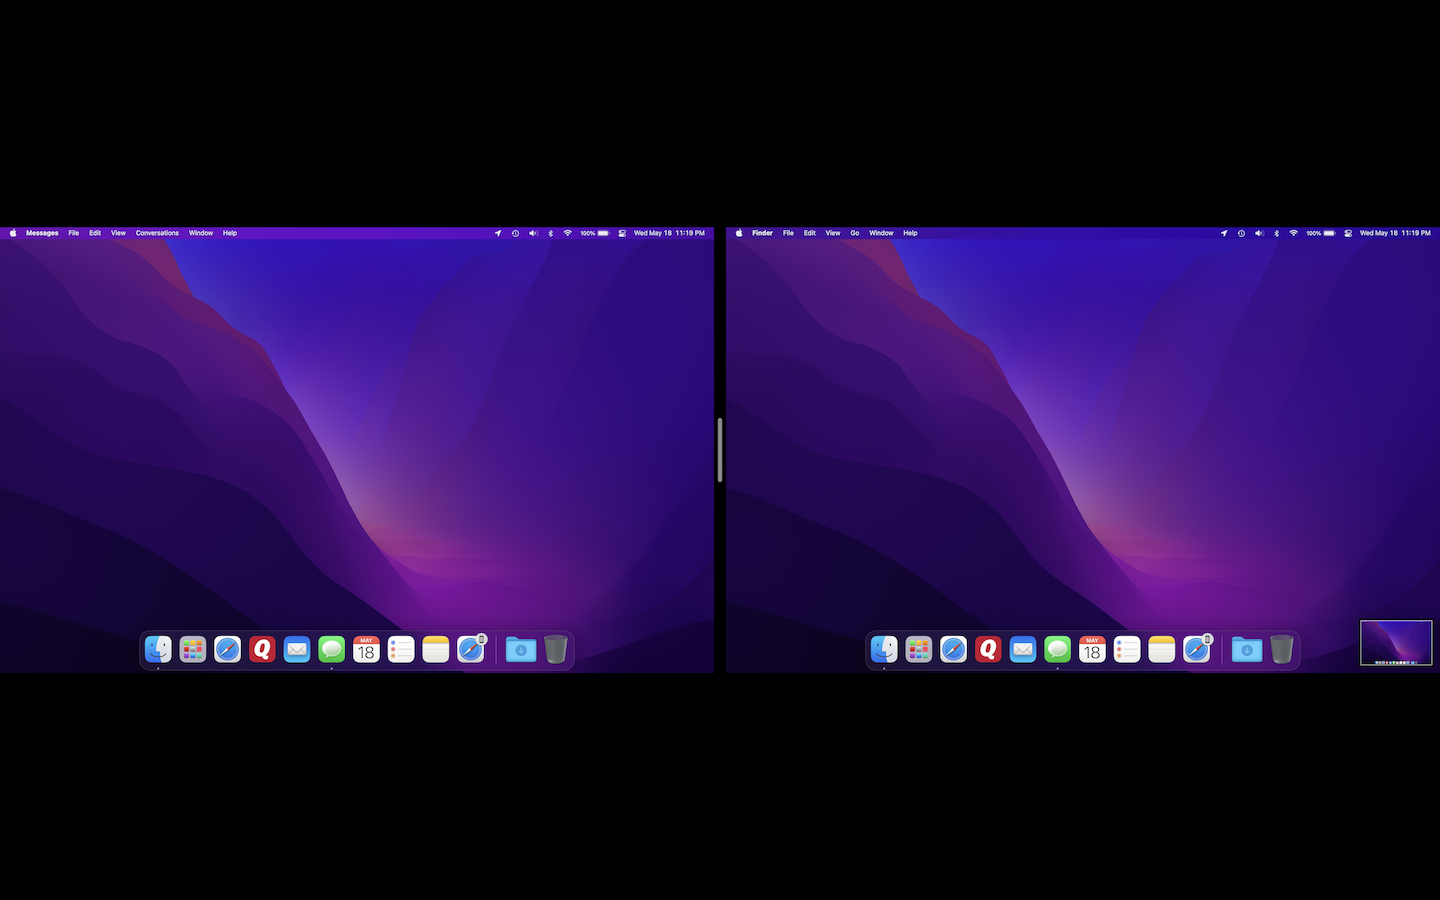Image resolution: width=1440 pixels, height=900 pixels.
Task: Open Notes app in the left Dock
Action: point(436,650)
